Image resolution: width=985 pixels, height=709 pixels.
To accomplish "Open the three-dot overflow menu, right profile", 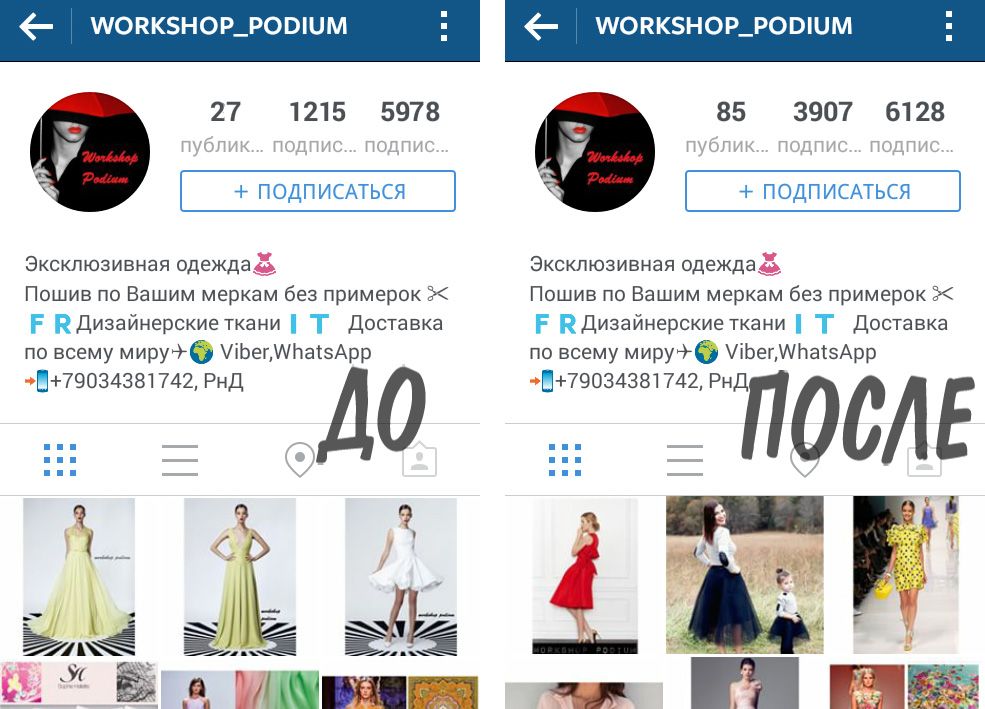I will (949, 26).
